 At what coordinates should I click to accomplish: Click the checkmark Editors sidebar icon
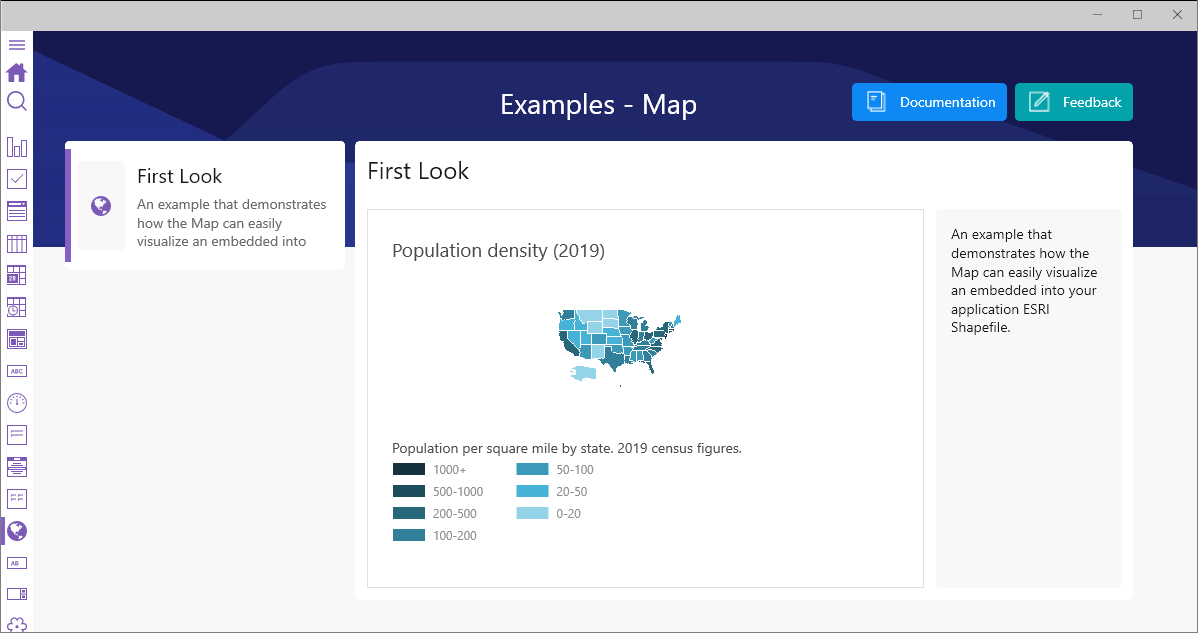[x=16, y=178]
